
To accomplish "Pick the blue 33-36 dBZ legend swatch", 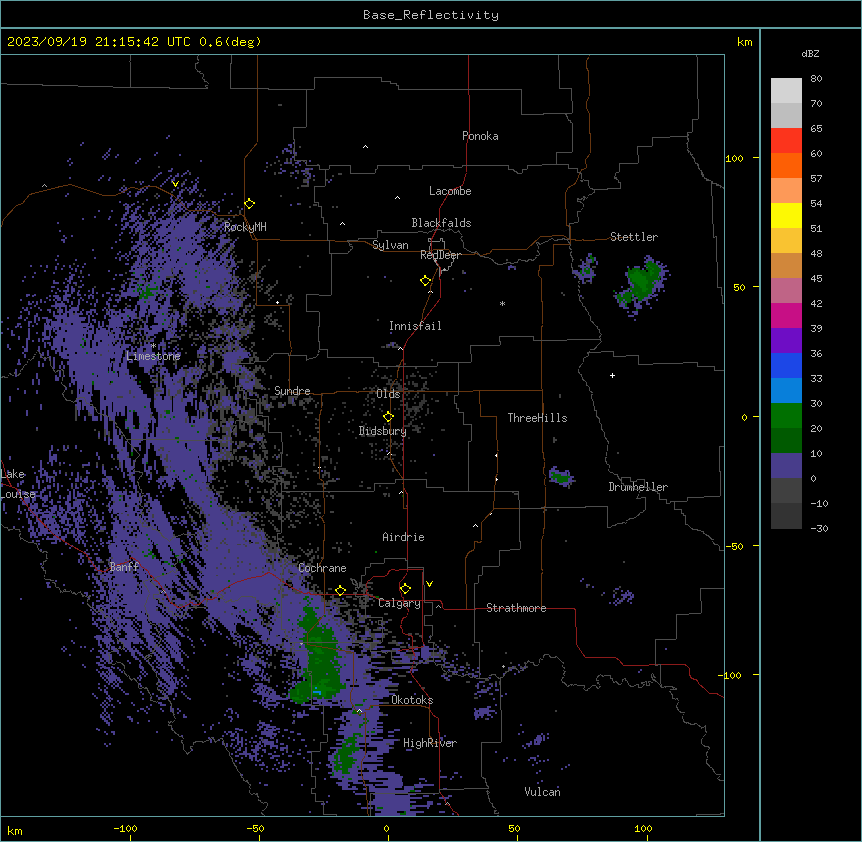I will click(786, 365).
